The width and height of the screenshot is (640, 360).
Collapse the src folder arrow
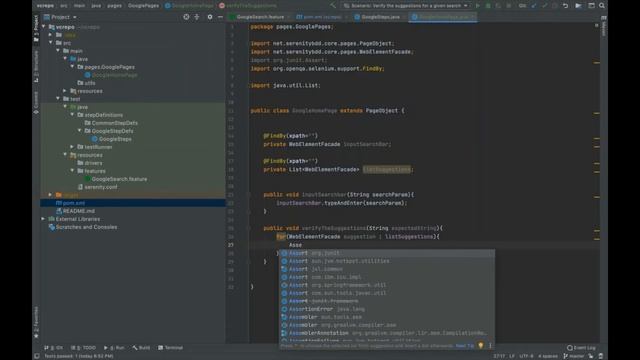click(51, 43)
